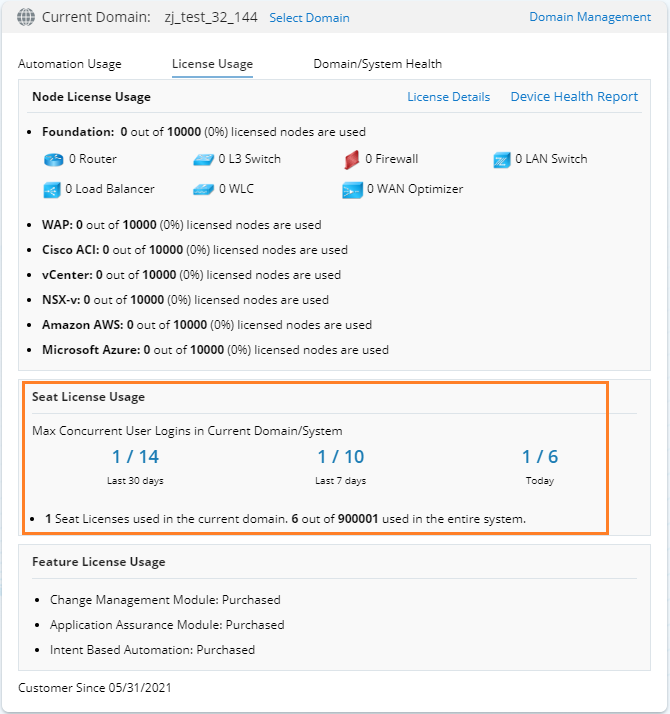Select the License Usage tab

[x=212, y=64]
